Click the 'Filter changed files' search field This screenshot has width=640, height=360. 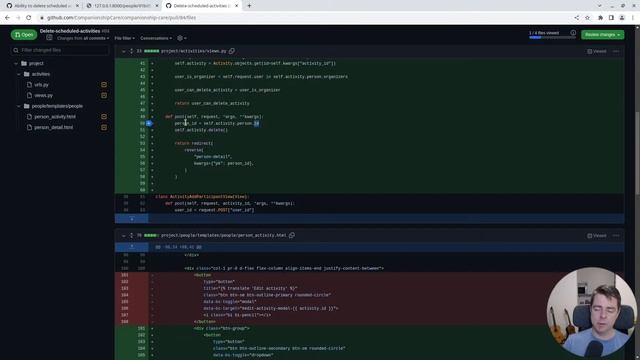(x=60, y=50)
